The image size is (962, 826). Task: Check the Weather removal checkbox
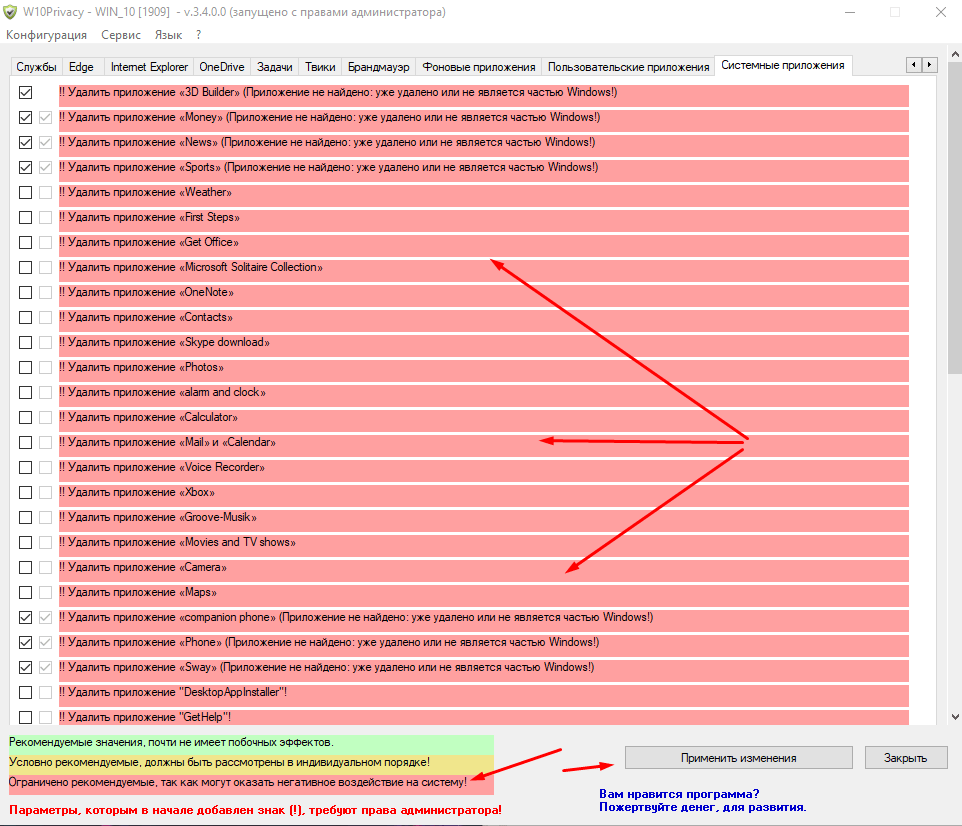pyautogui.click(x=25, y=193)
